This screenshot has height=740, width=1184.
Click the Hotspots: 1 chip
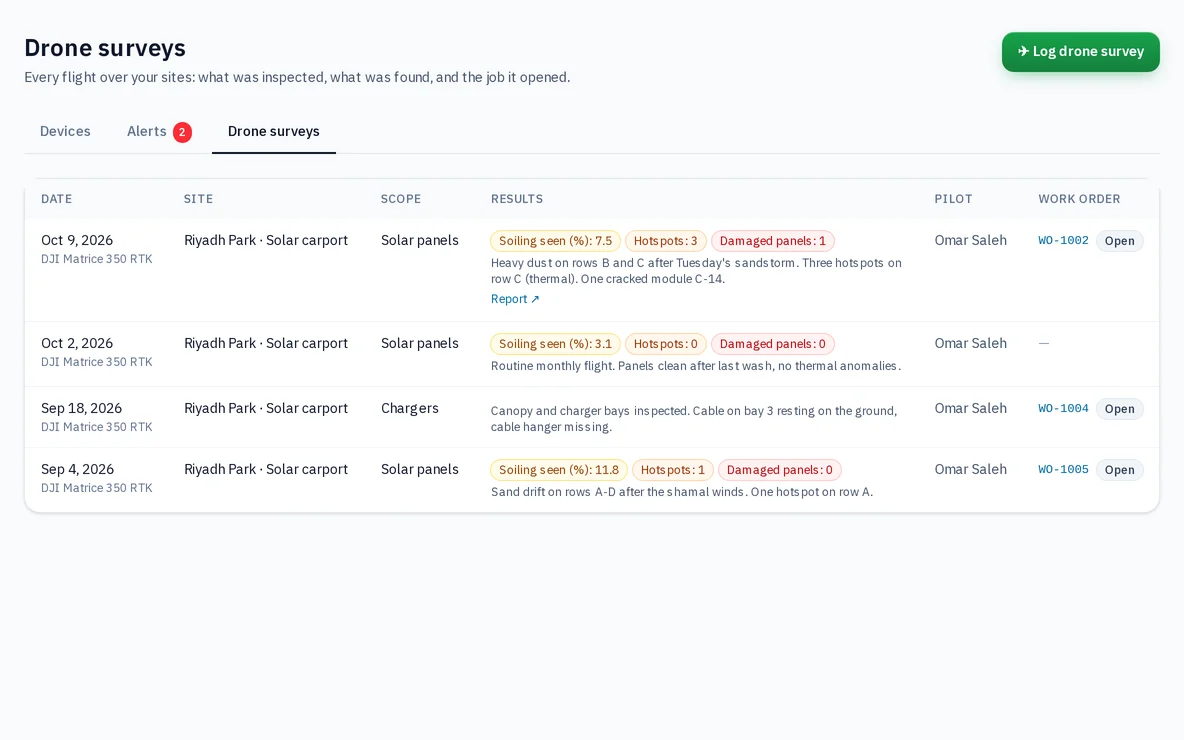673,470
